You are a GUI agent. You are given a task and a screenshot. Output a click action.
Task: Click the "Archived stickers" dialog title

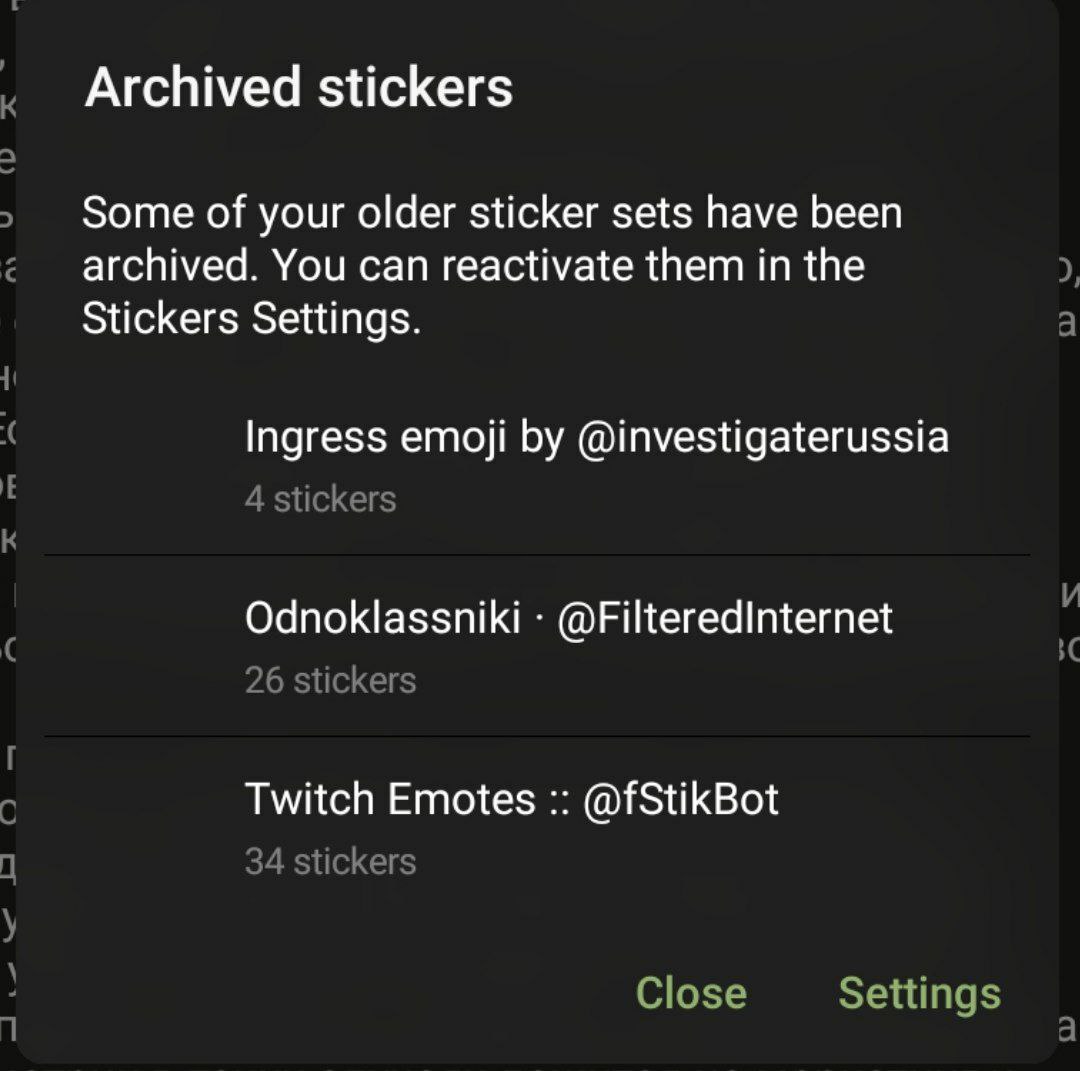299,87
